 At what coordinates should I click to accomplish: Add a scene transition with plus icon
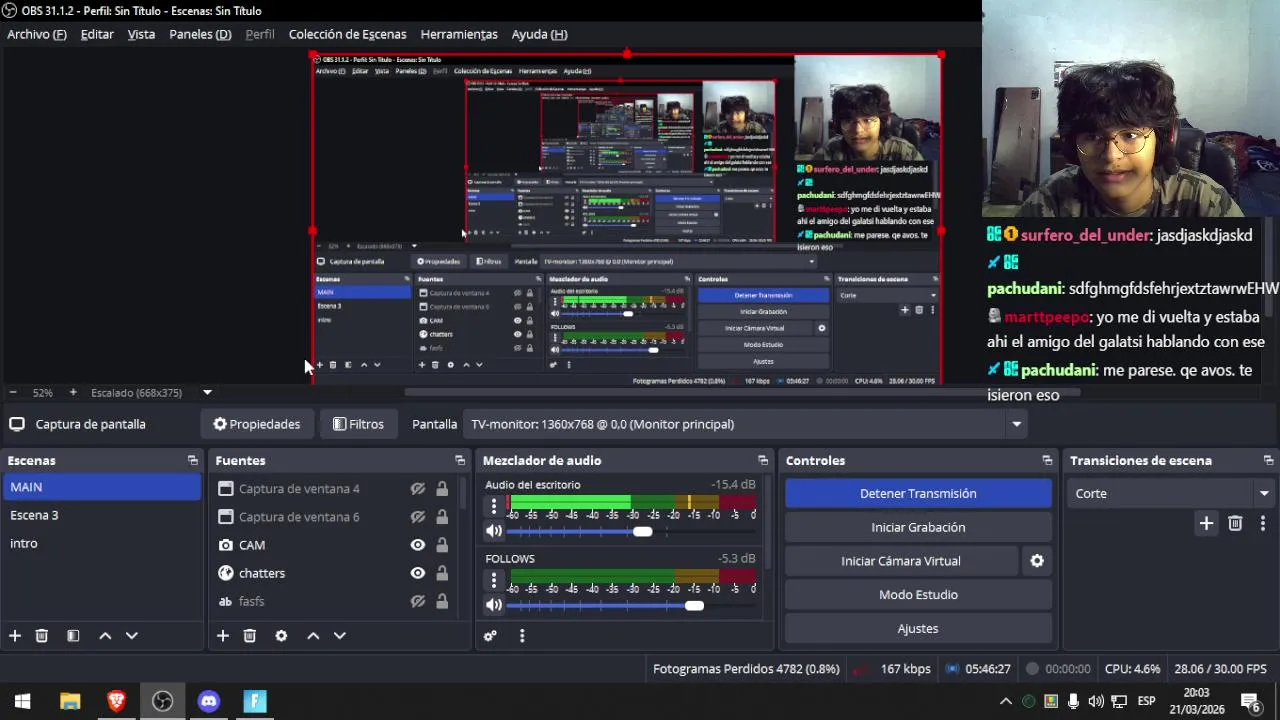pyautogui.click(x=1206, y=523)
